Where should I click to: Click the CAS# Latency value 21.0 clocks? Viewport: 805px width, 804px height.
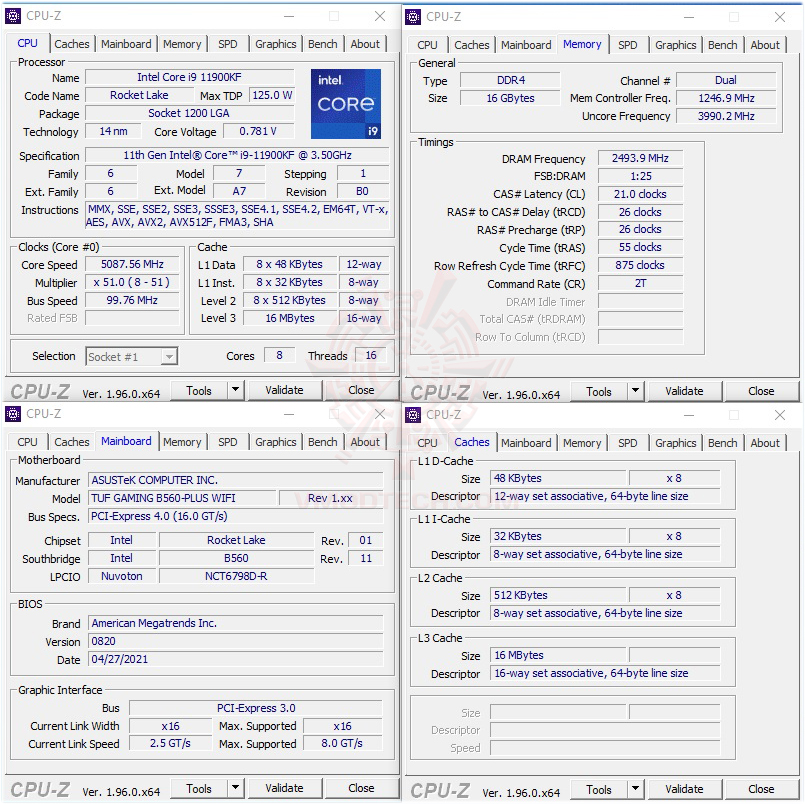(x=640, y=194)
